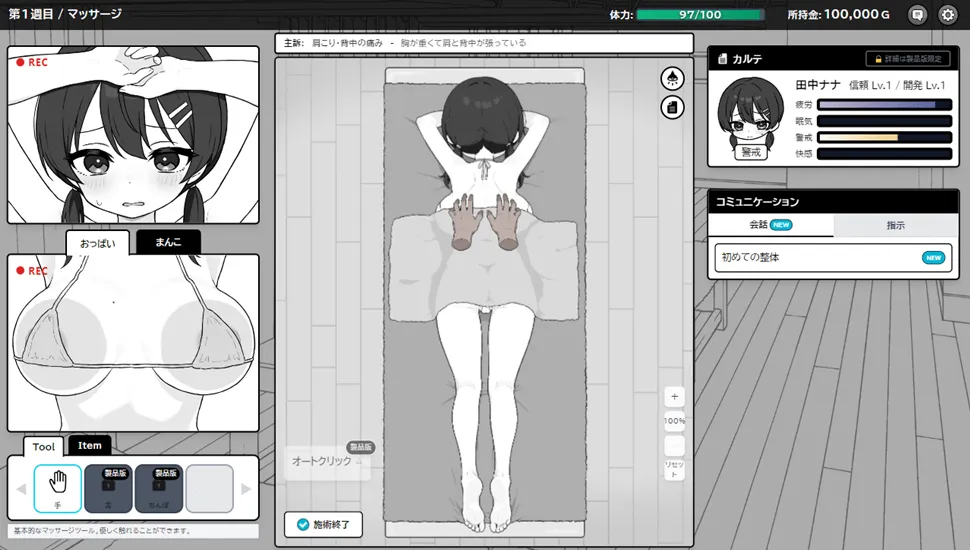Viewport: 970px width, 550px height.
Task: Click the document notes icon below oil
Action: pyautogui.click(x=672, y=106)
